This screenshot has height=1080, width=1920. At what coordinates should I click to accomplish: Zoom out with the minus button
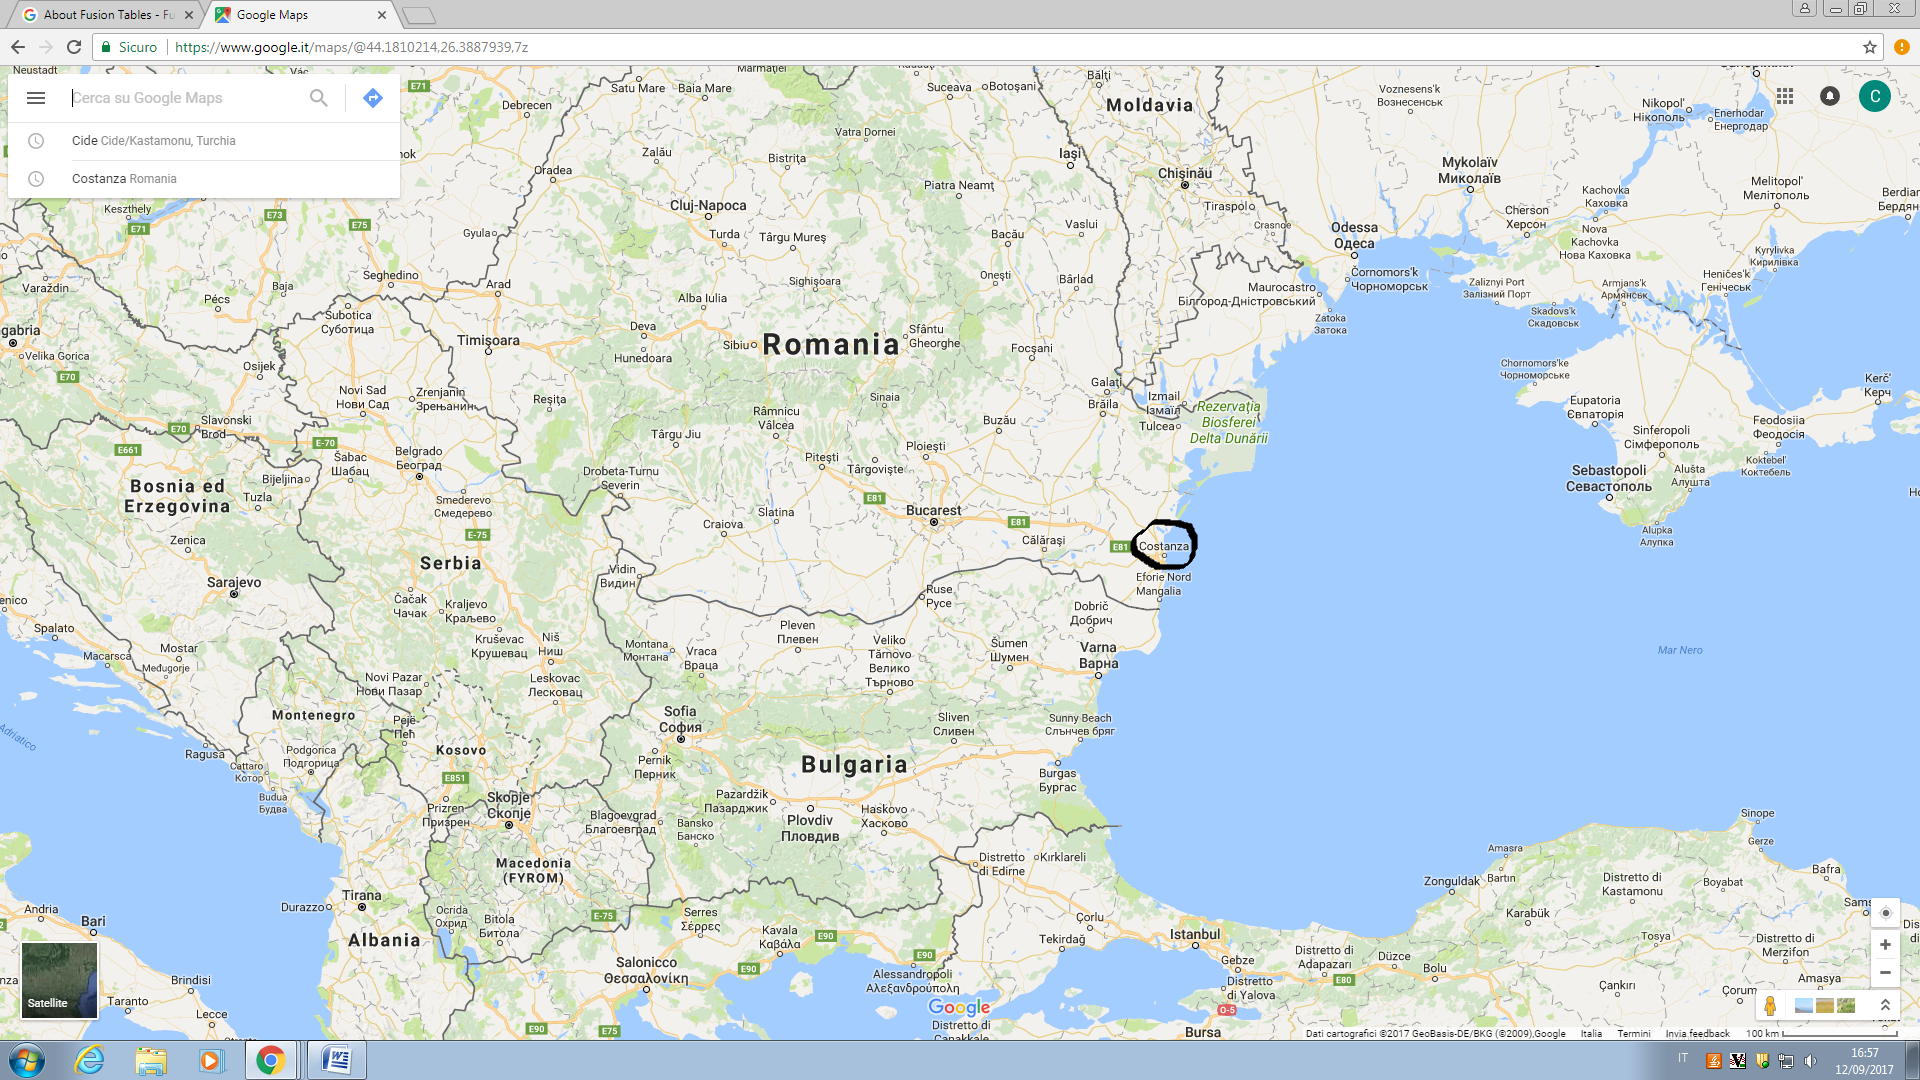point(1885,973)
